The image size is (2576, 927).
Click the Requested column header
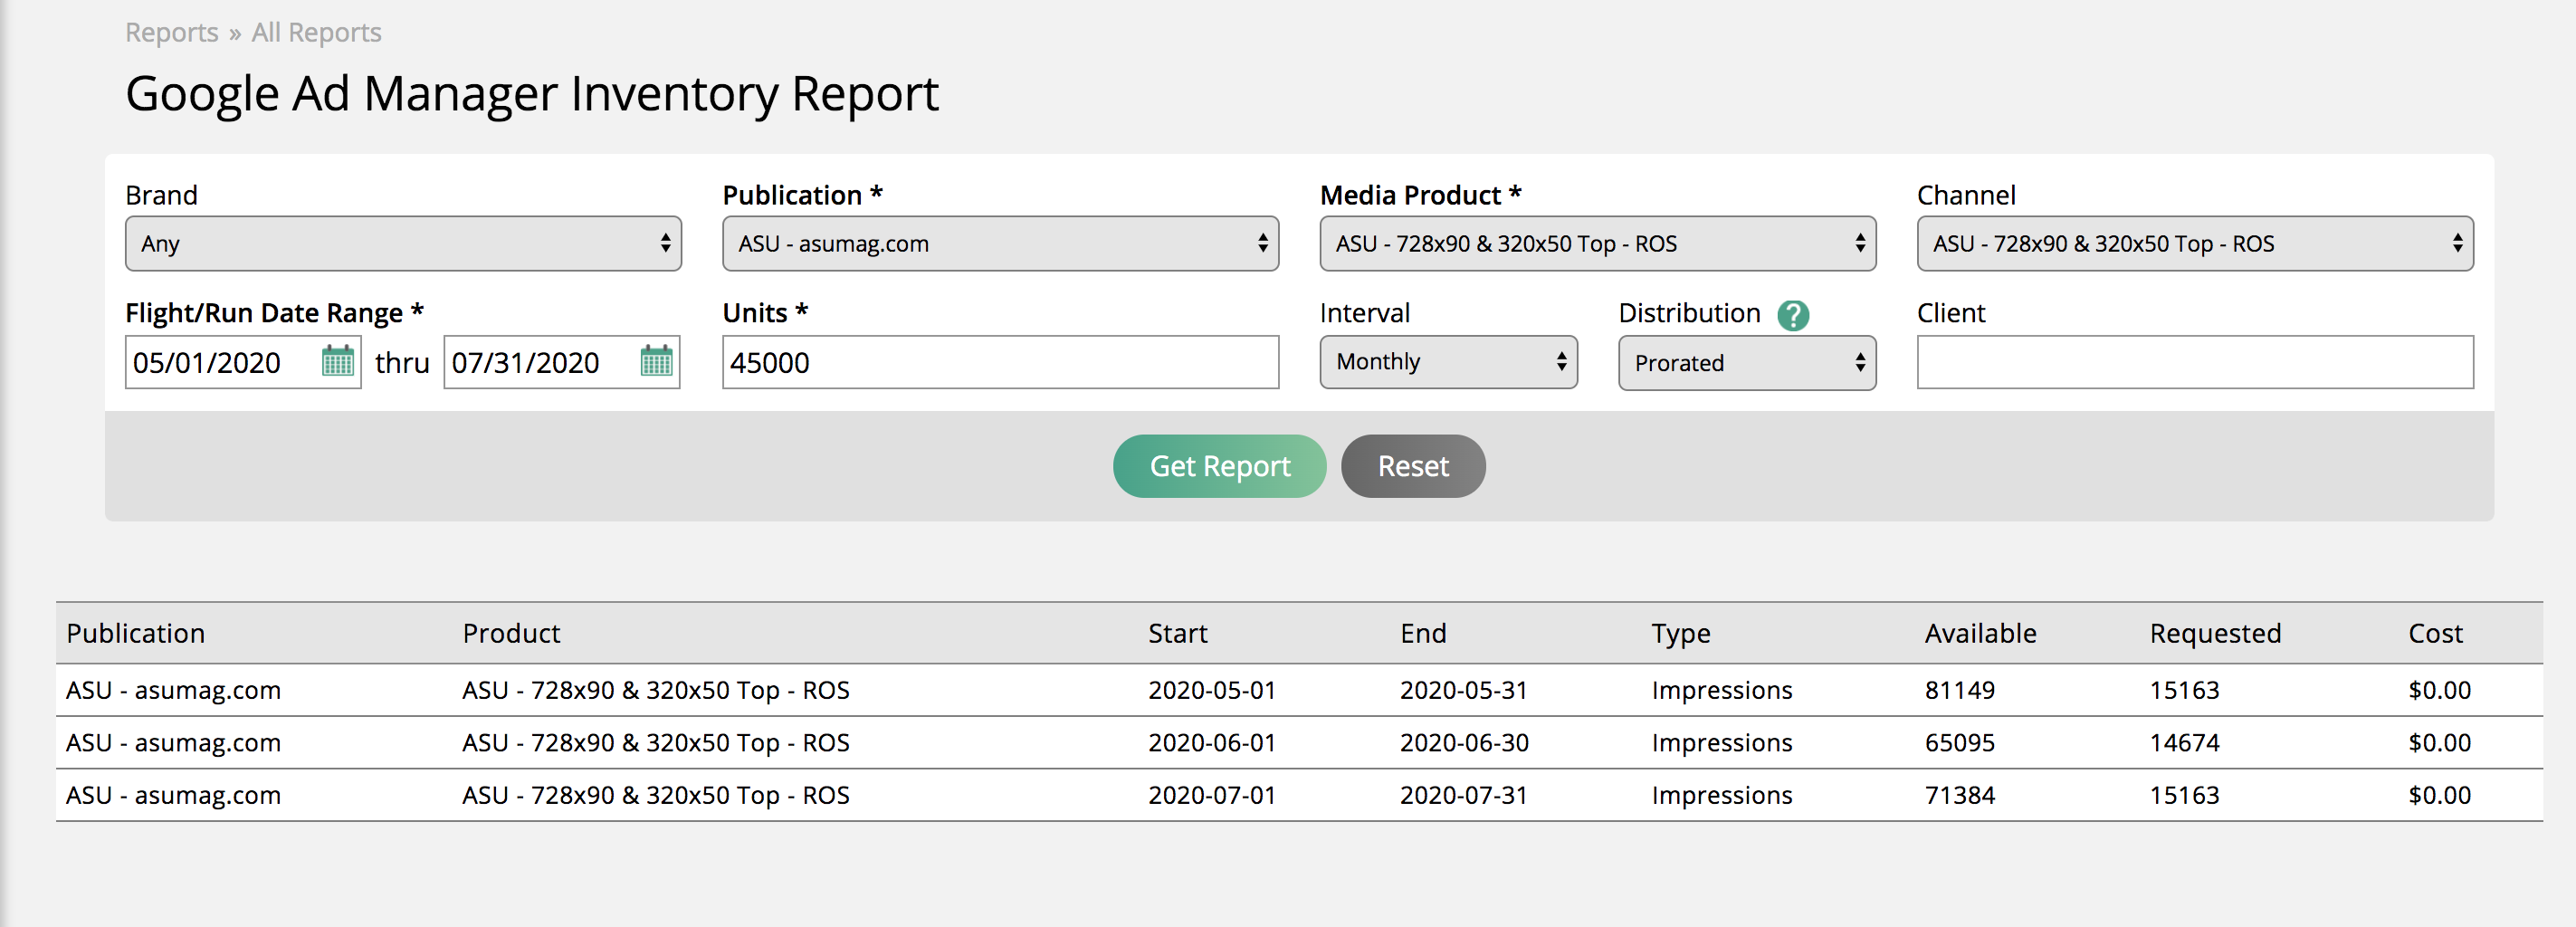click(x=2215, y=633)
